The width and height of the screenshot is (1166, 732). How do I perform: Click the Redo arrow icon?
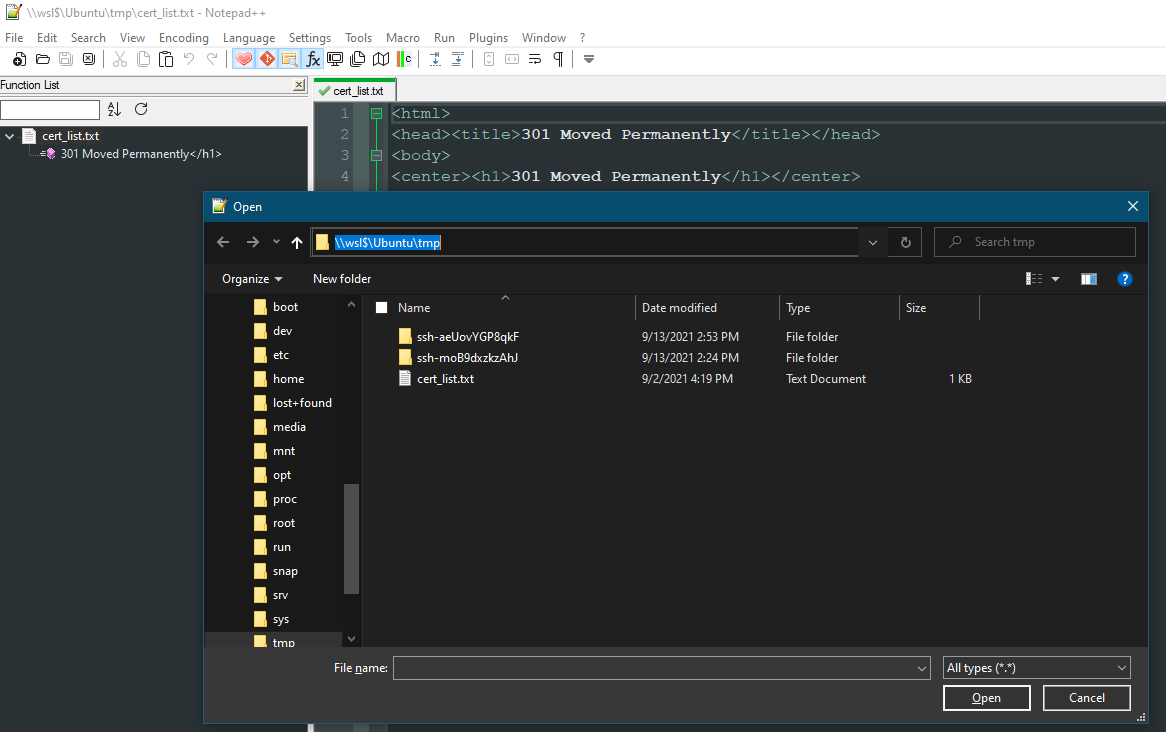[212, 60]
